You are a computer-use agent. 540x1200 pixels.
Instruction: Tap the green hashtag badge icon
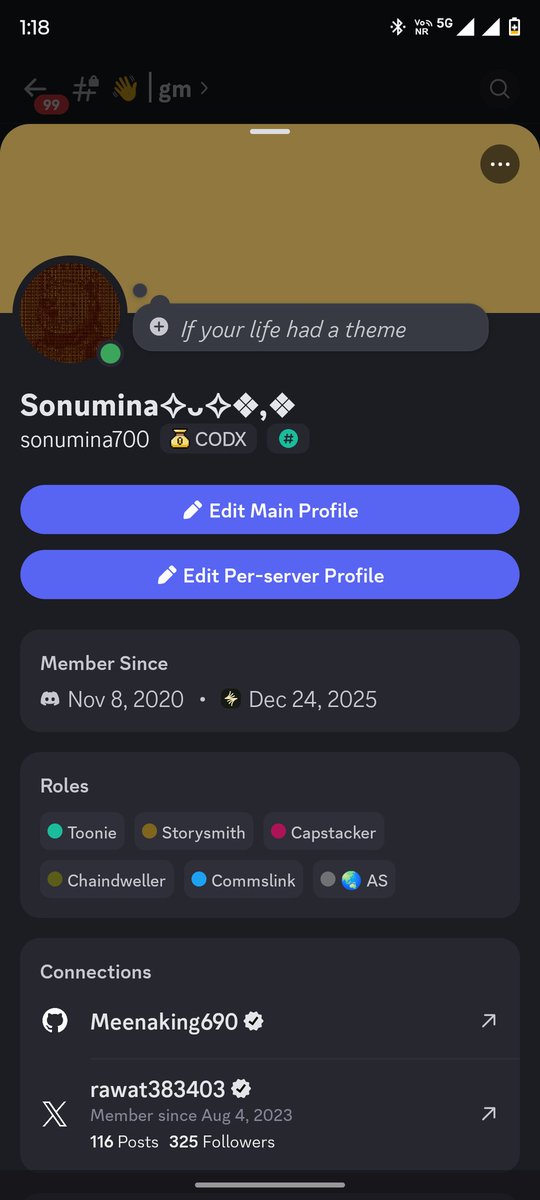point(288,439)
